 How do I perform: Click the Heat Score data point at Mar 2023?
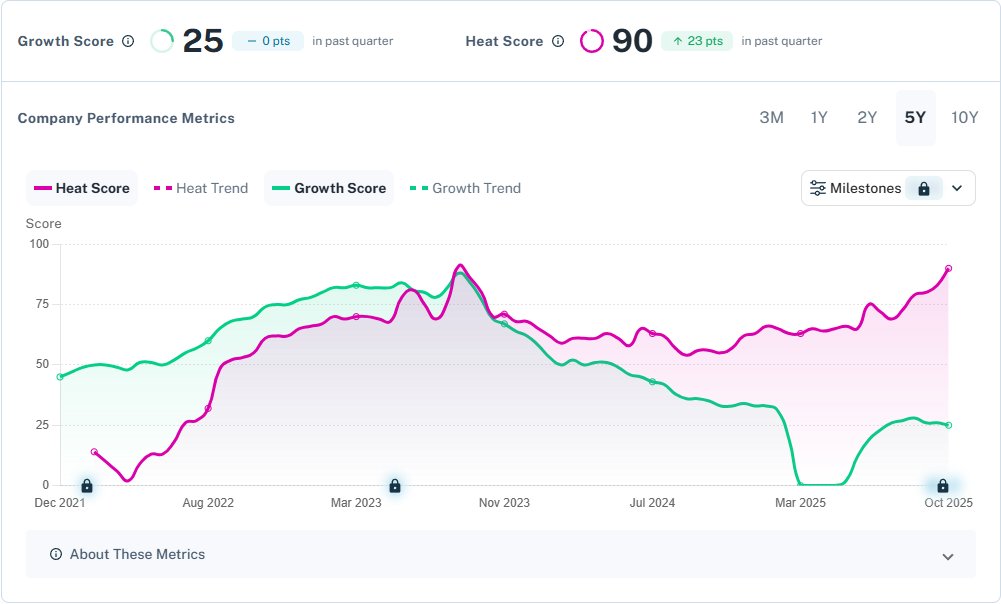(x=356, y=317)
